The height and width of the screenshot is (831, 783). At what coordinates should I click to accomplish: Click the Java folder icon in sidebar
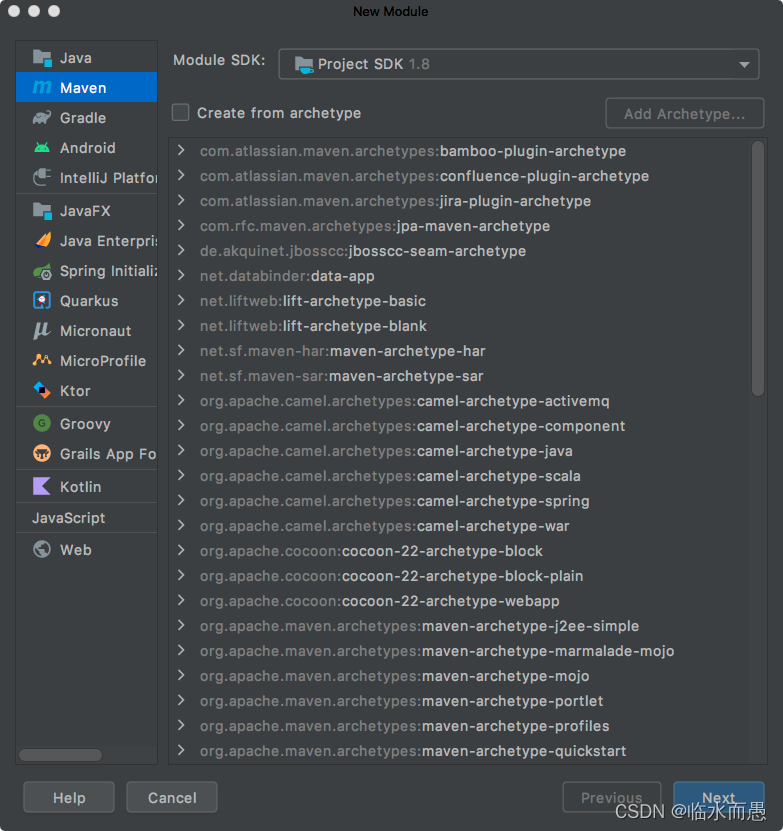[42, 58]
